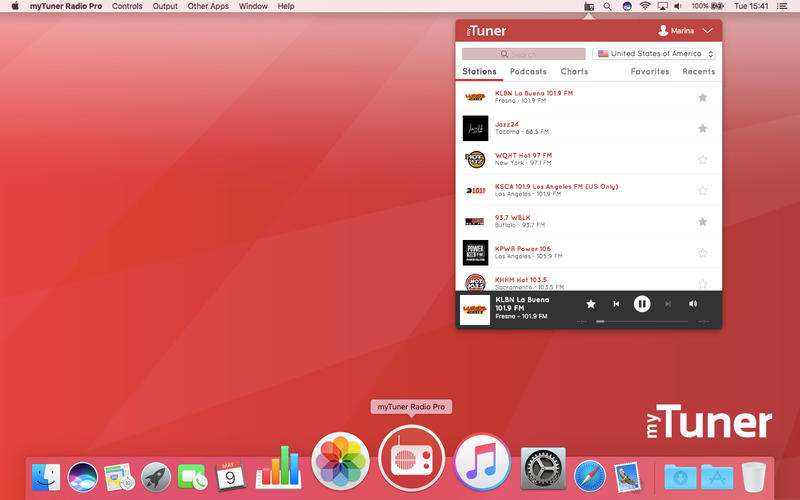Launch Safari from the Dock
This screenshot has height=500, width=800.
(x=590, y=477)
